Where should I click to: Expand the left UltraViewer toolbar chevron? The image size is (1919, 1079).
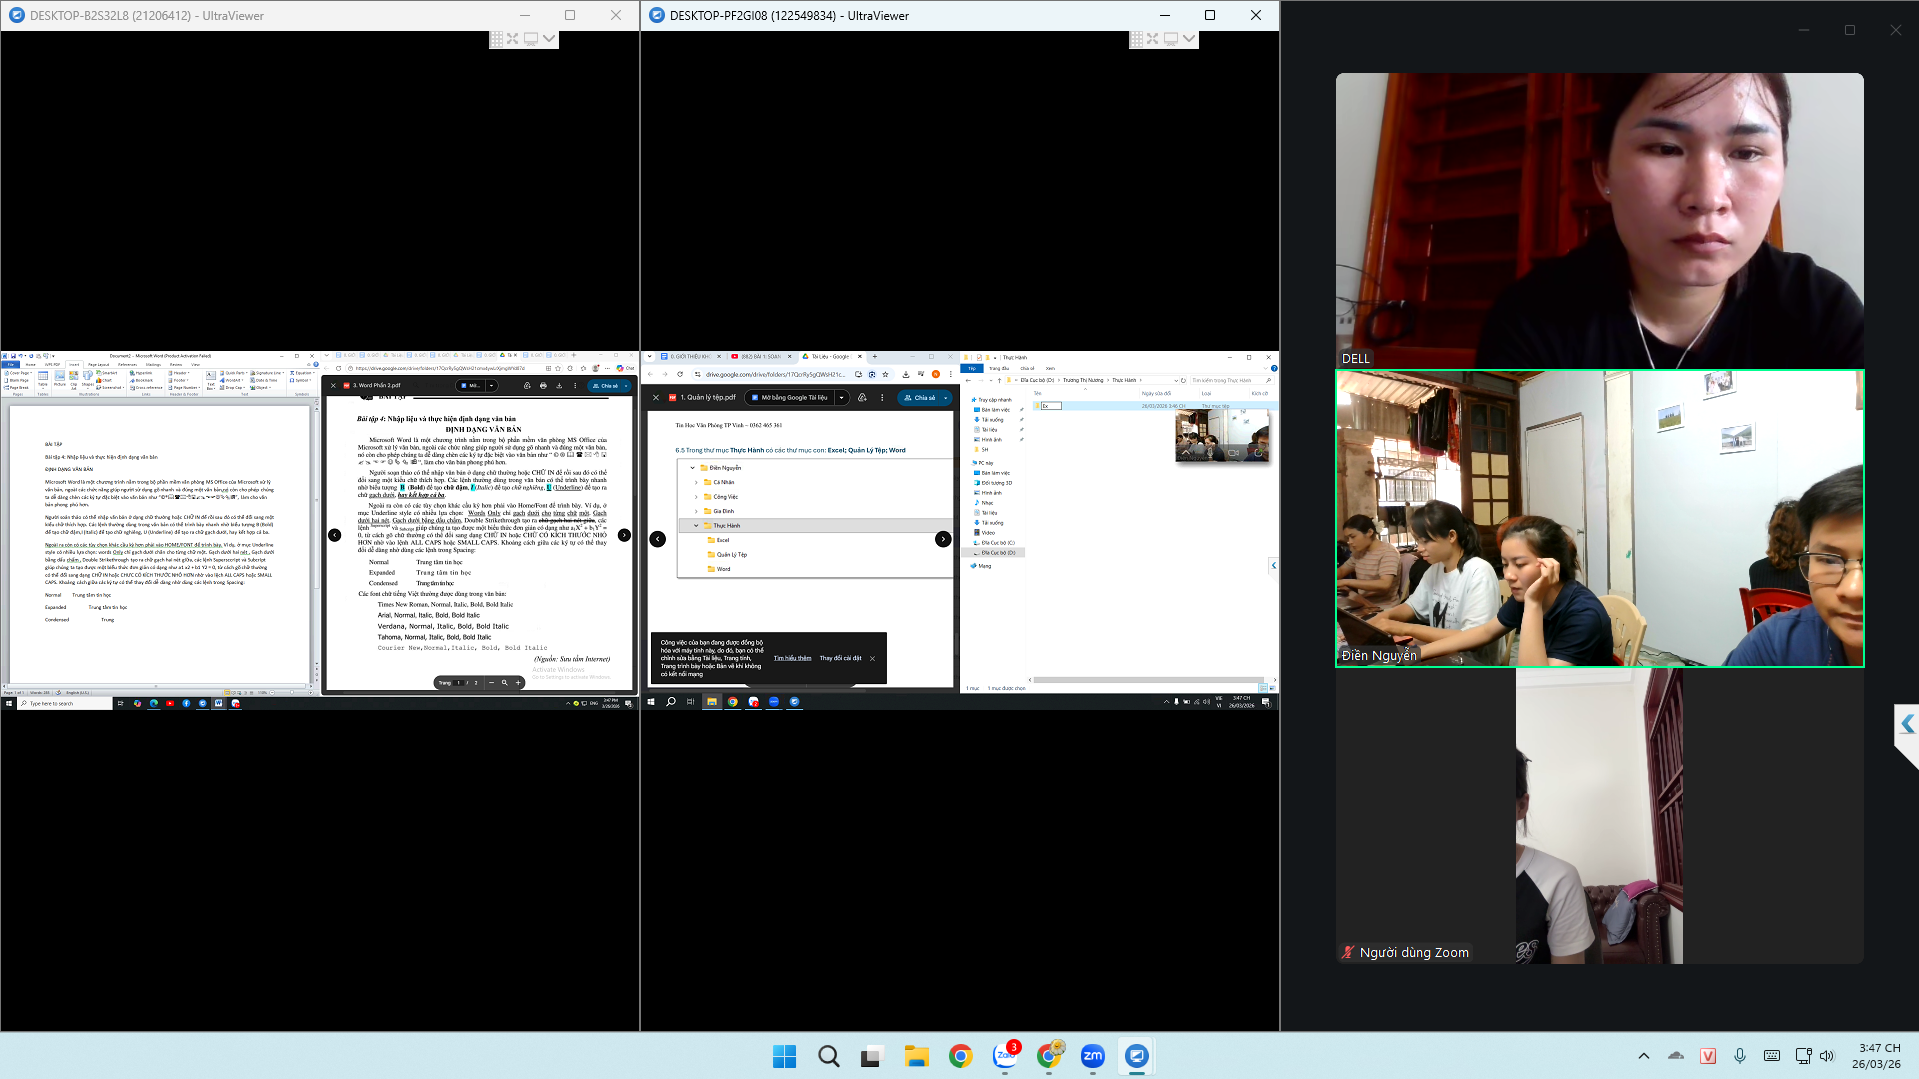tap(549, 39)
